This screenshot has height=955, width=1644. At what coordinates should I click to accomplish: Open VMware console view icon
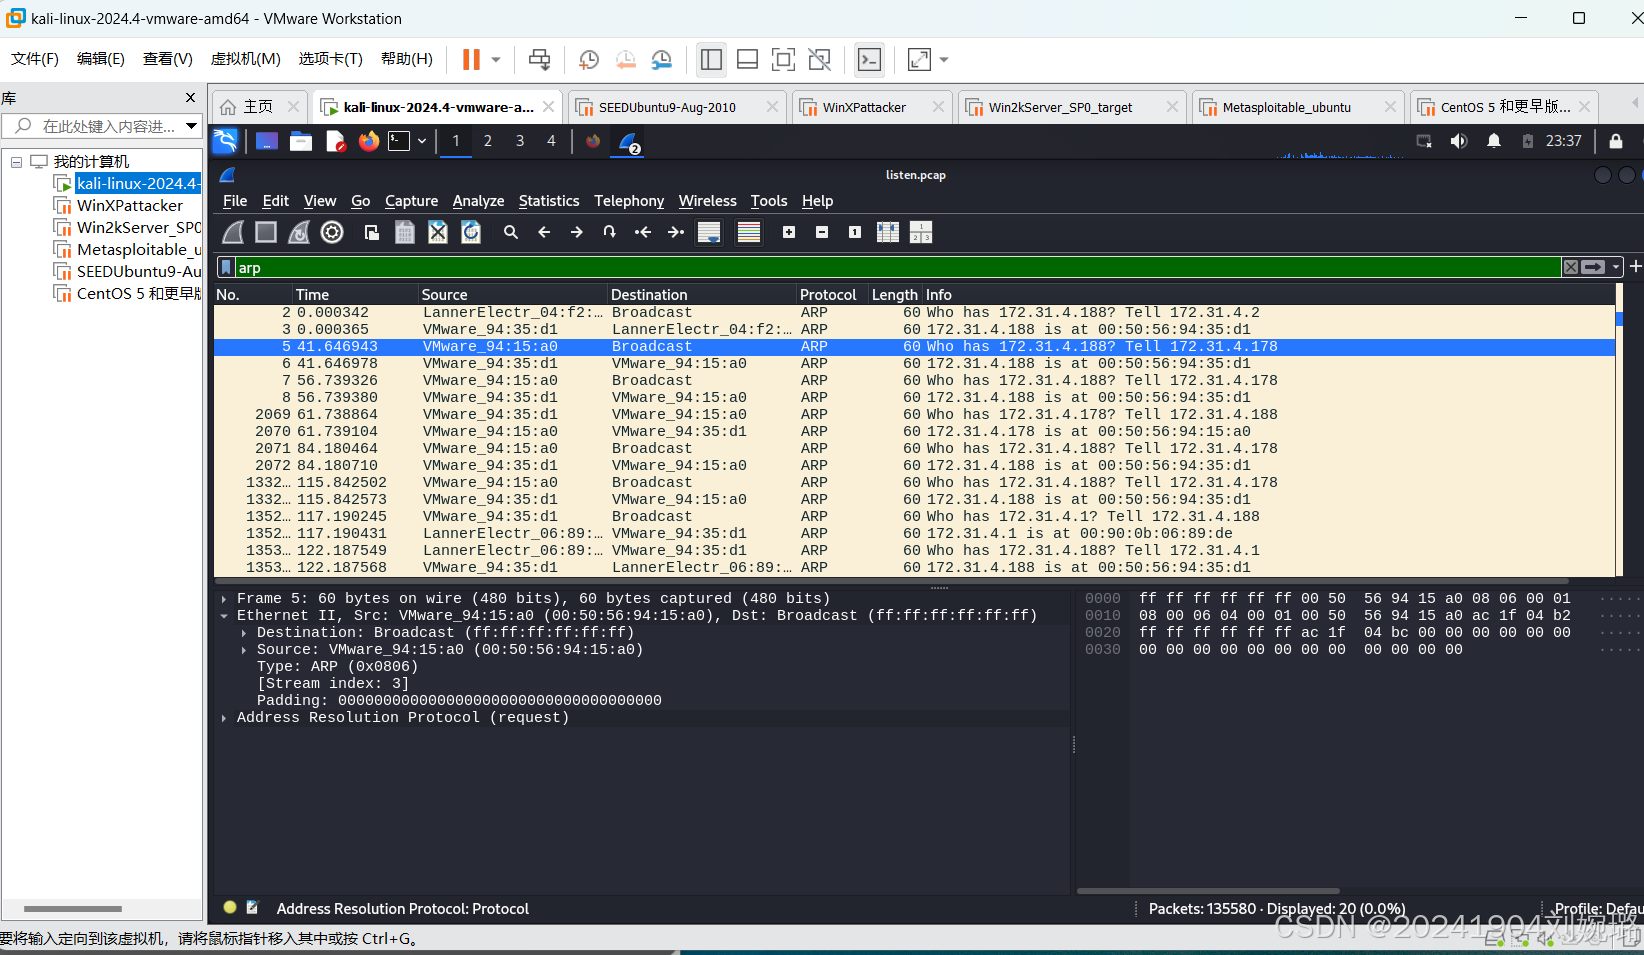click(870, 60)
